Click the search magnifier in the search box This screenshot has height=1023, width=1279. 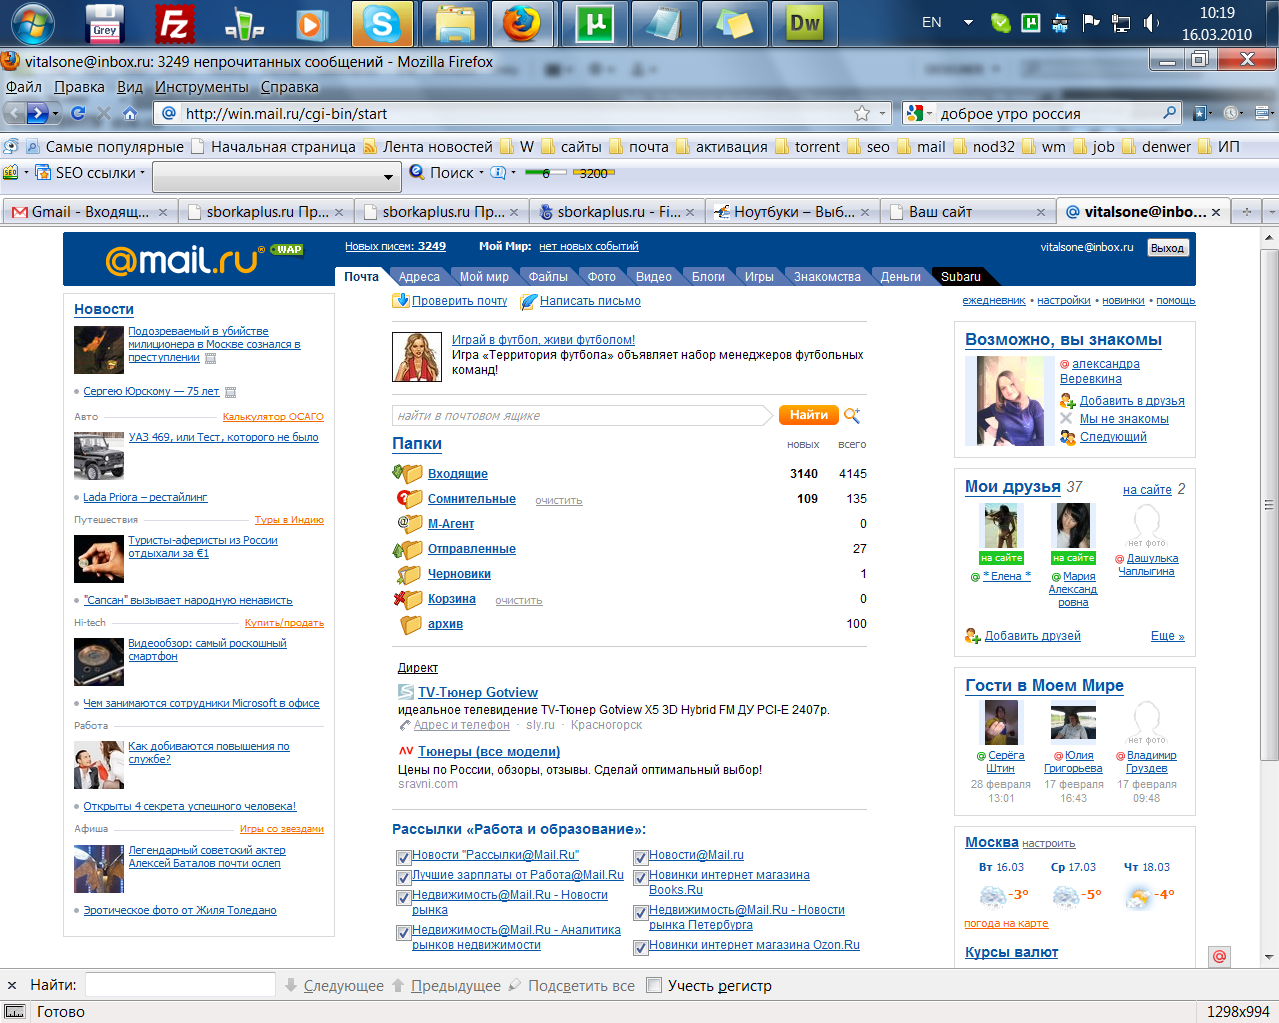1169,113
